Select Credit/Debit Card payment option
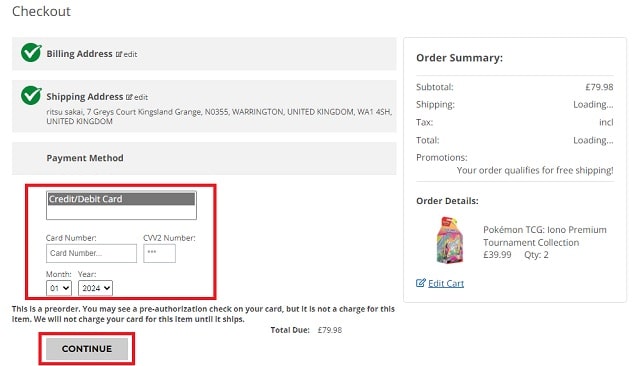This screenshot has width=640, height=366. (121, 199)
